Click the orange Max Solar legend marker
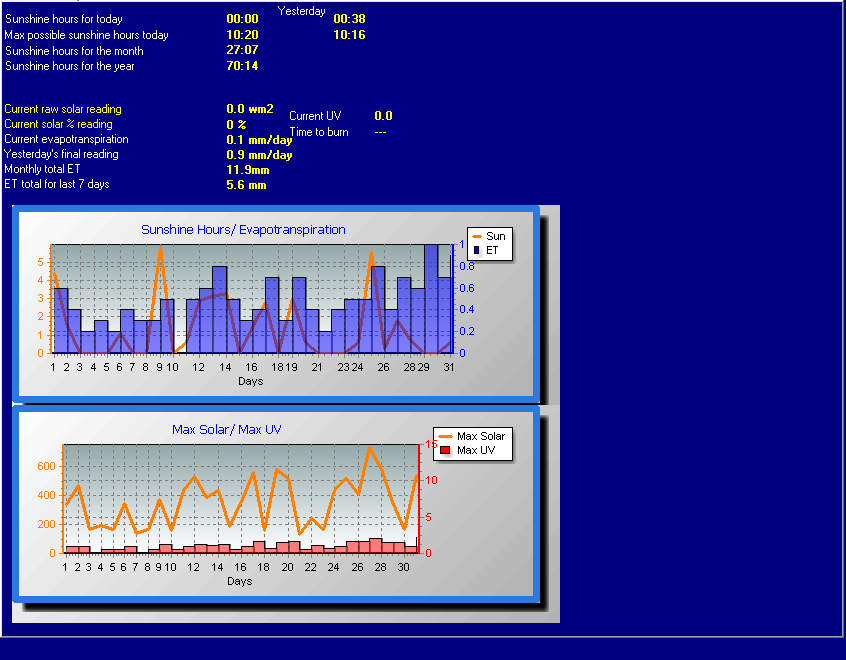This screenshot has height=660, width=846. pyautogui.click(x=445, y=436)
